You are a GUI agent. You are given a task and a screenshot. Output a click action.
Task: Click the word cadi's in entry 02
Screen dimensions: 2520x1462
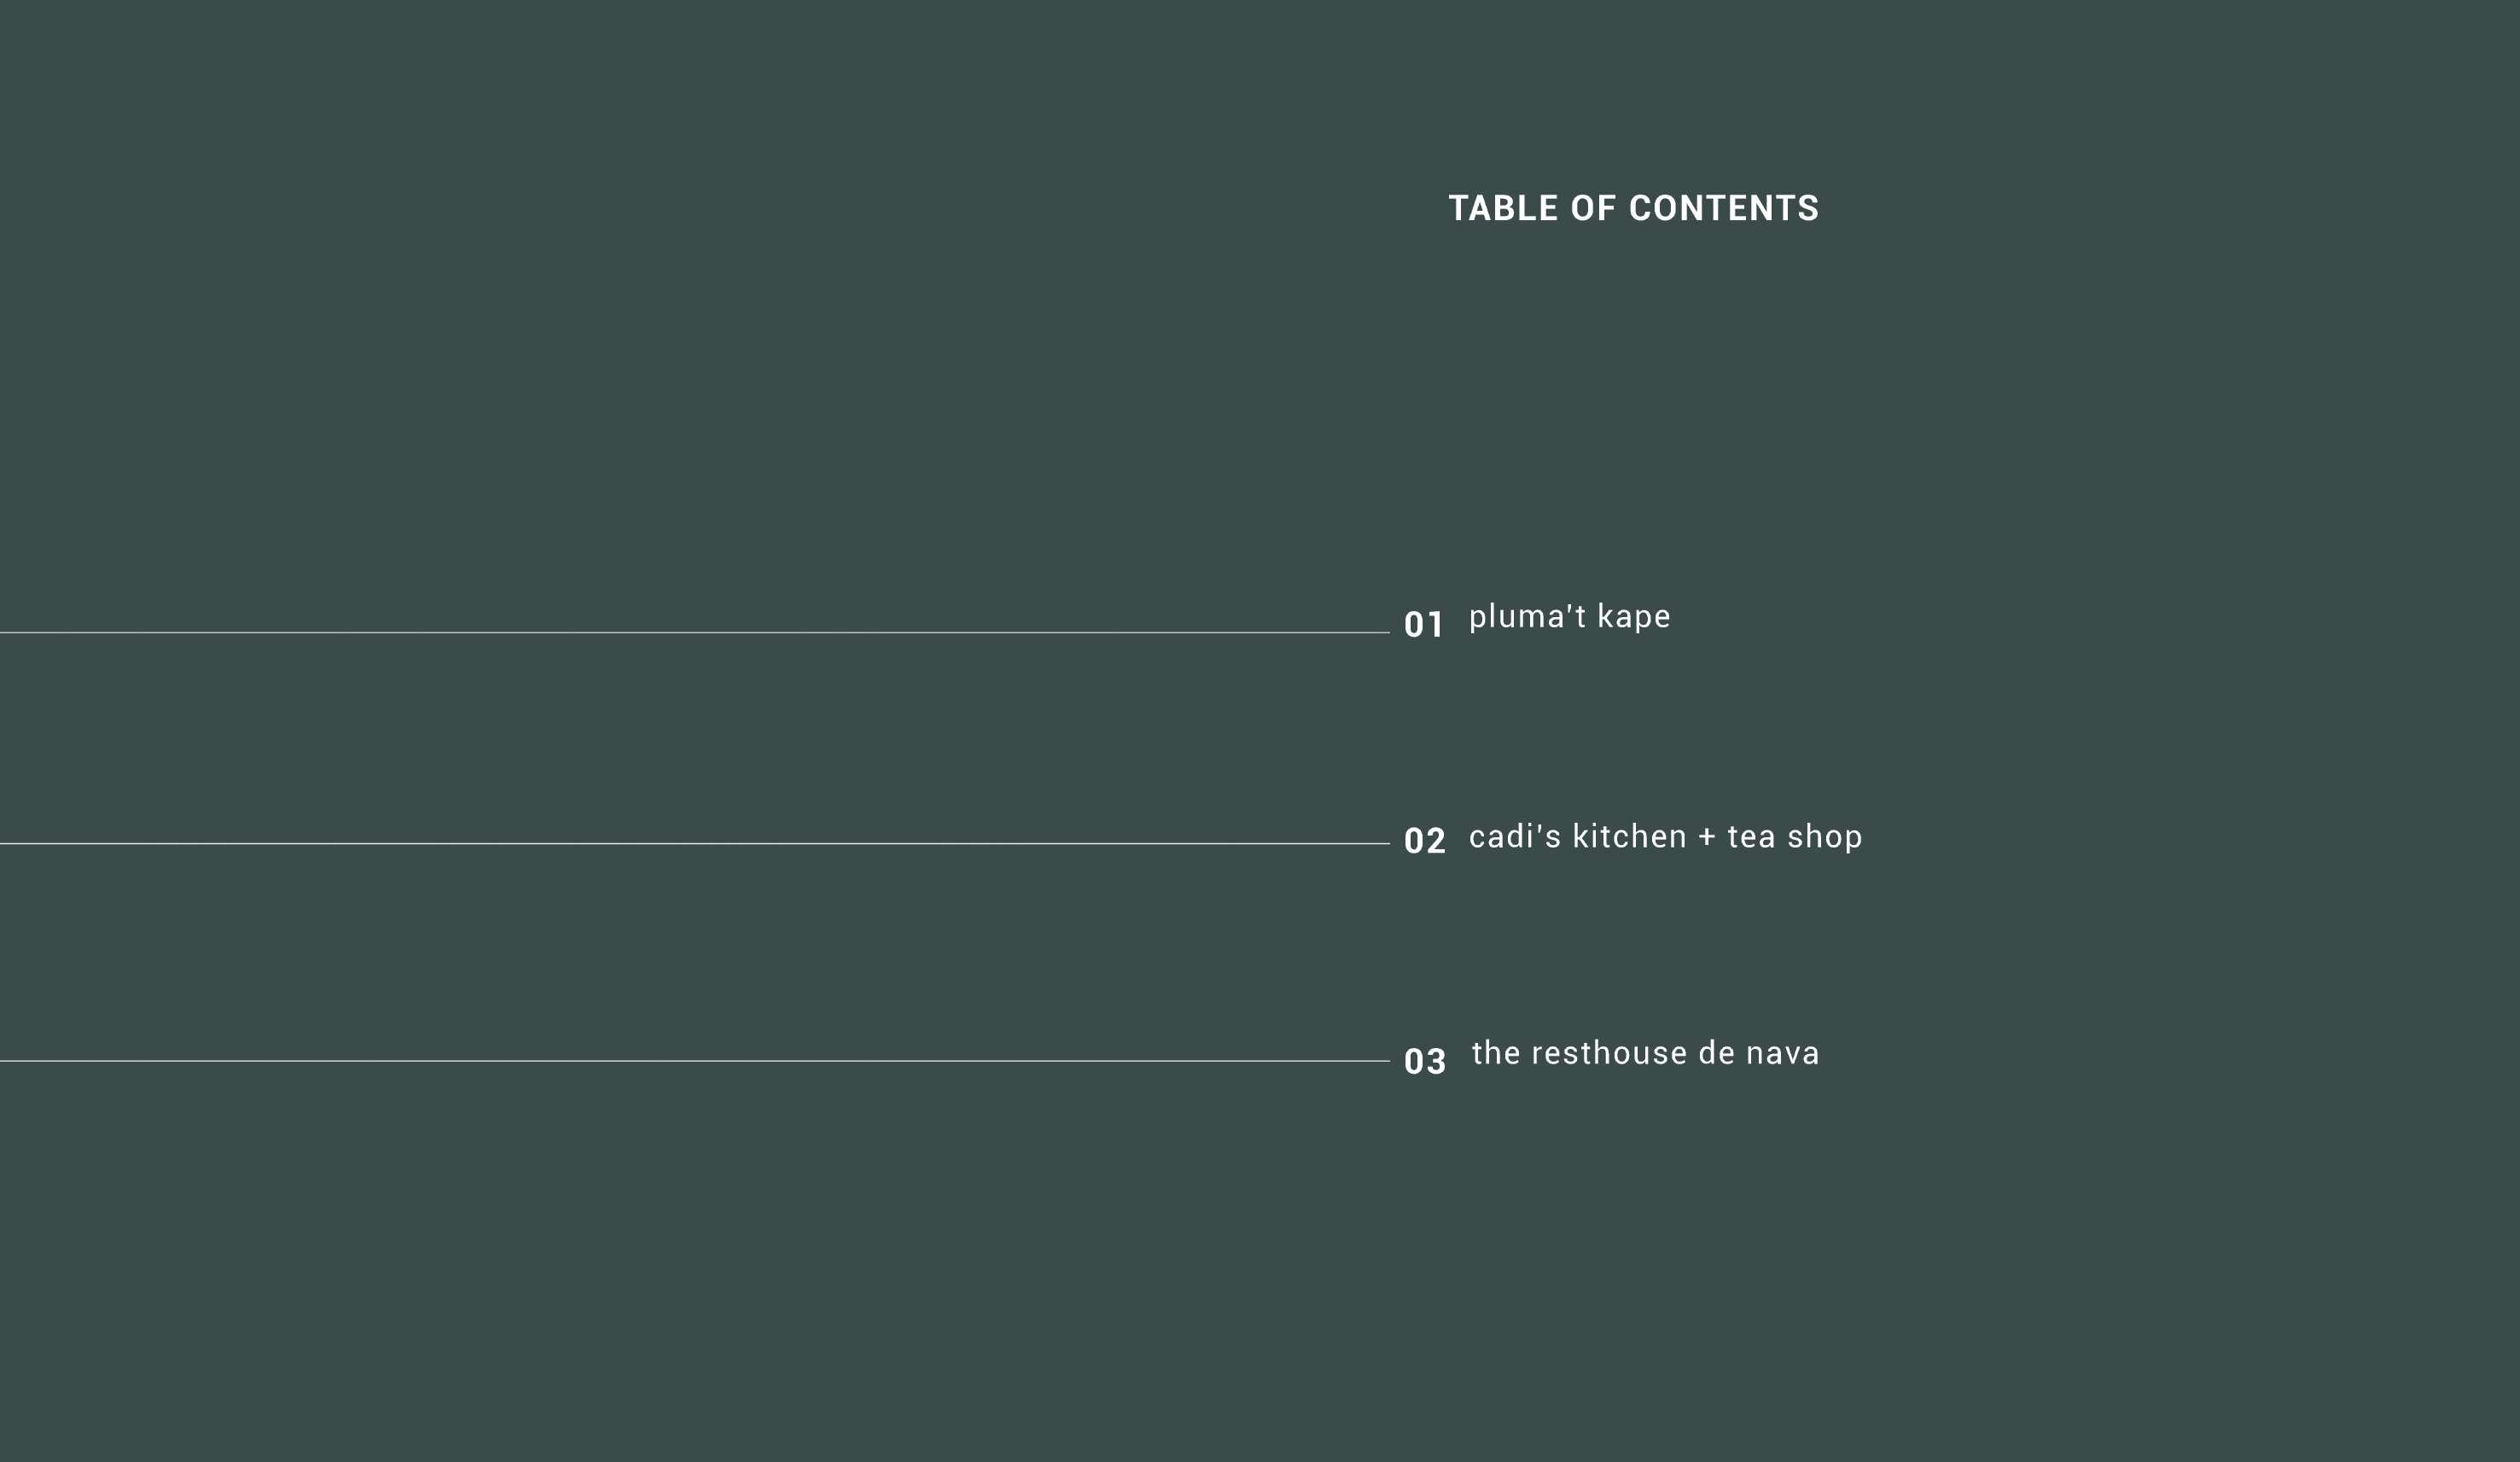(1514, 837)
